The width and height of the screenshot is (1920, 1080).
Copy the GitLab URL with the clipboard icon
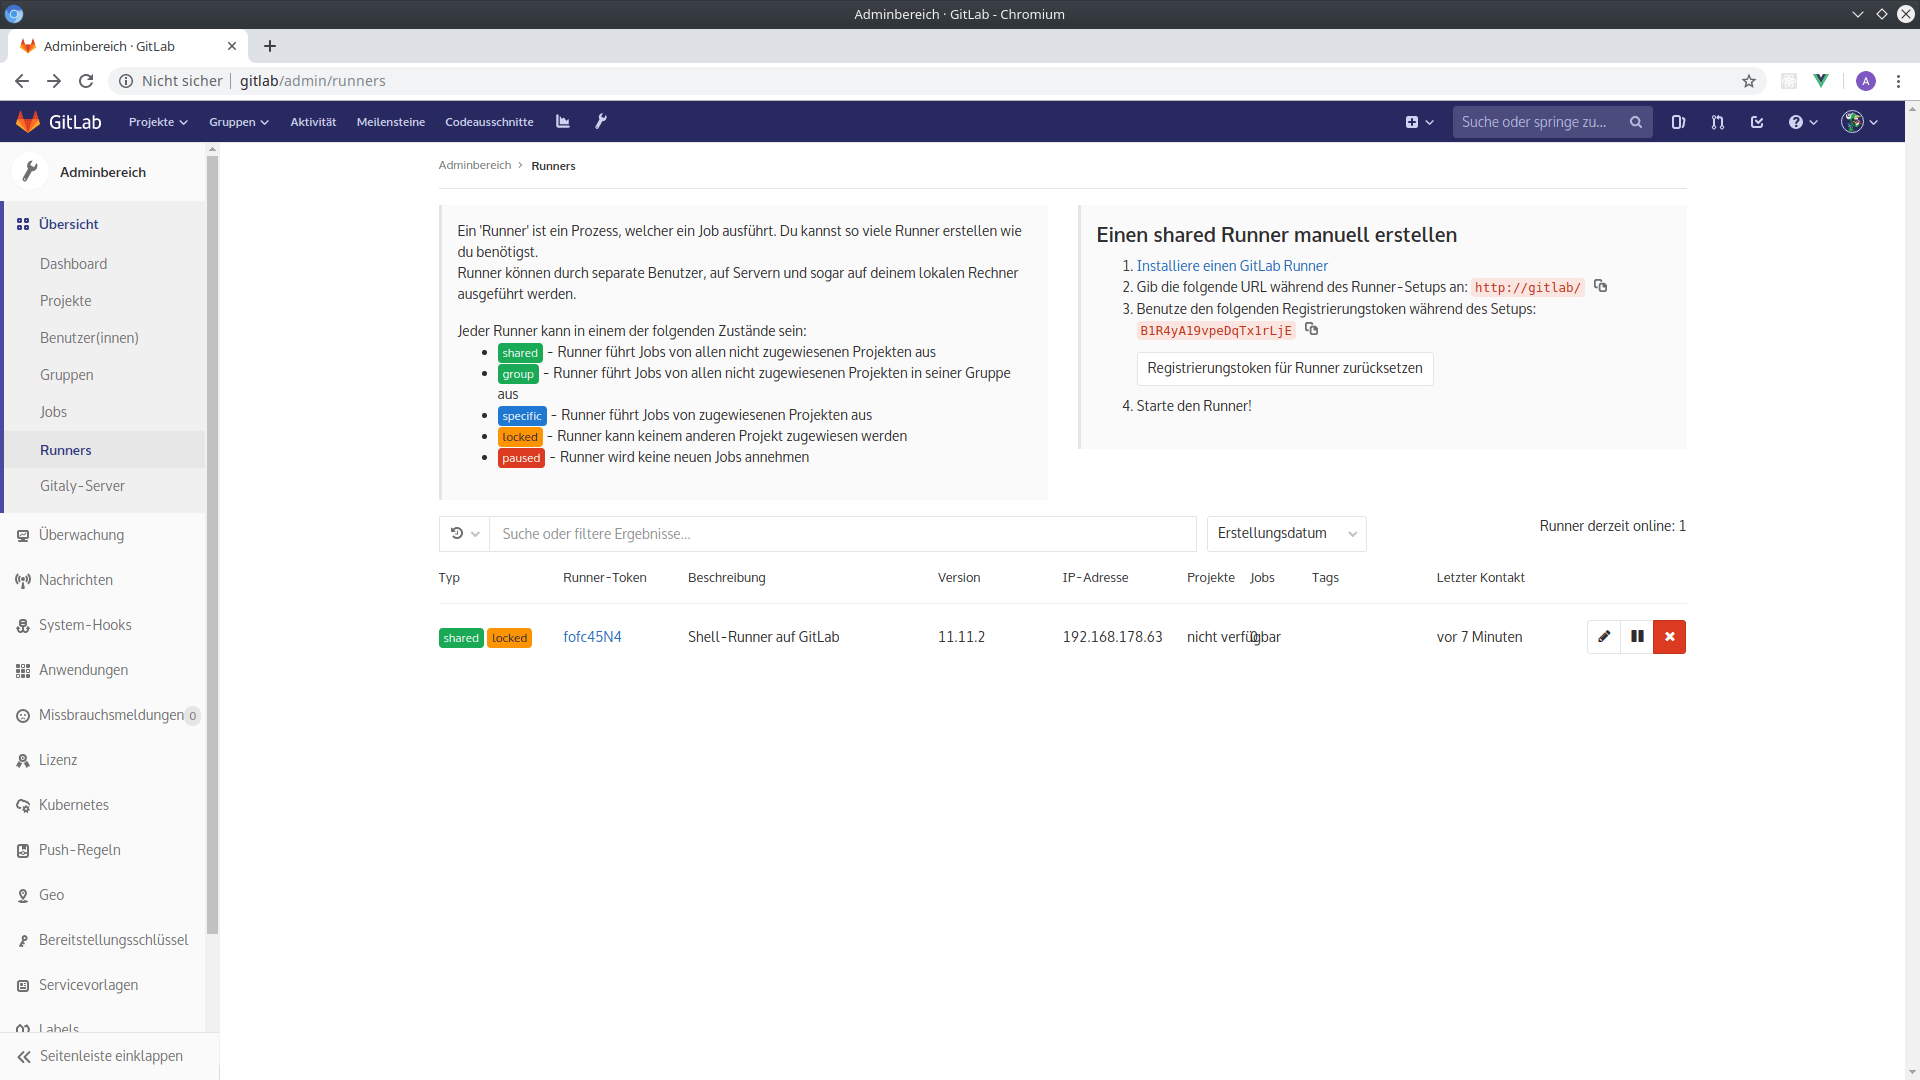pos(1600,286)
